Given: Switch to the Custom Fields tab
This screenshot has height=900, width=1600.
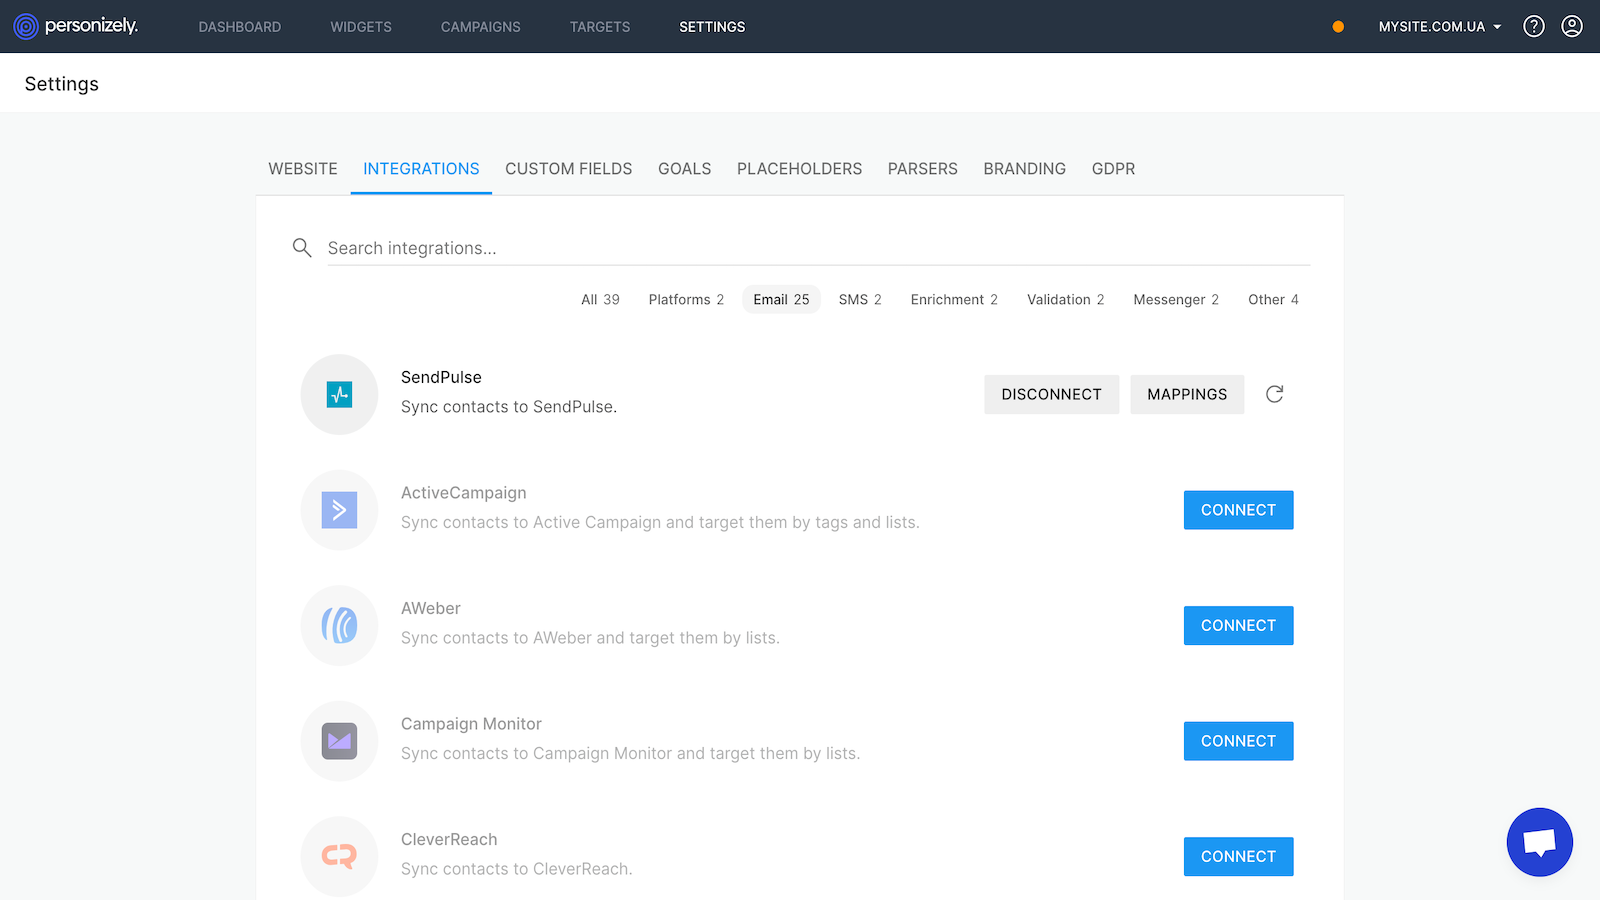Looking at the screenshot, I should tap(568, 169).
